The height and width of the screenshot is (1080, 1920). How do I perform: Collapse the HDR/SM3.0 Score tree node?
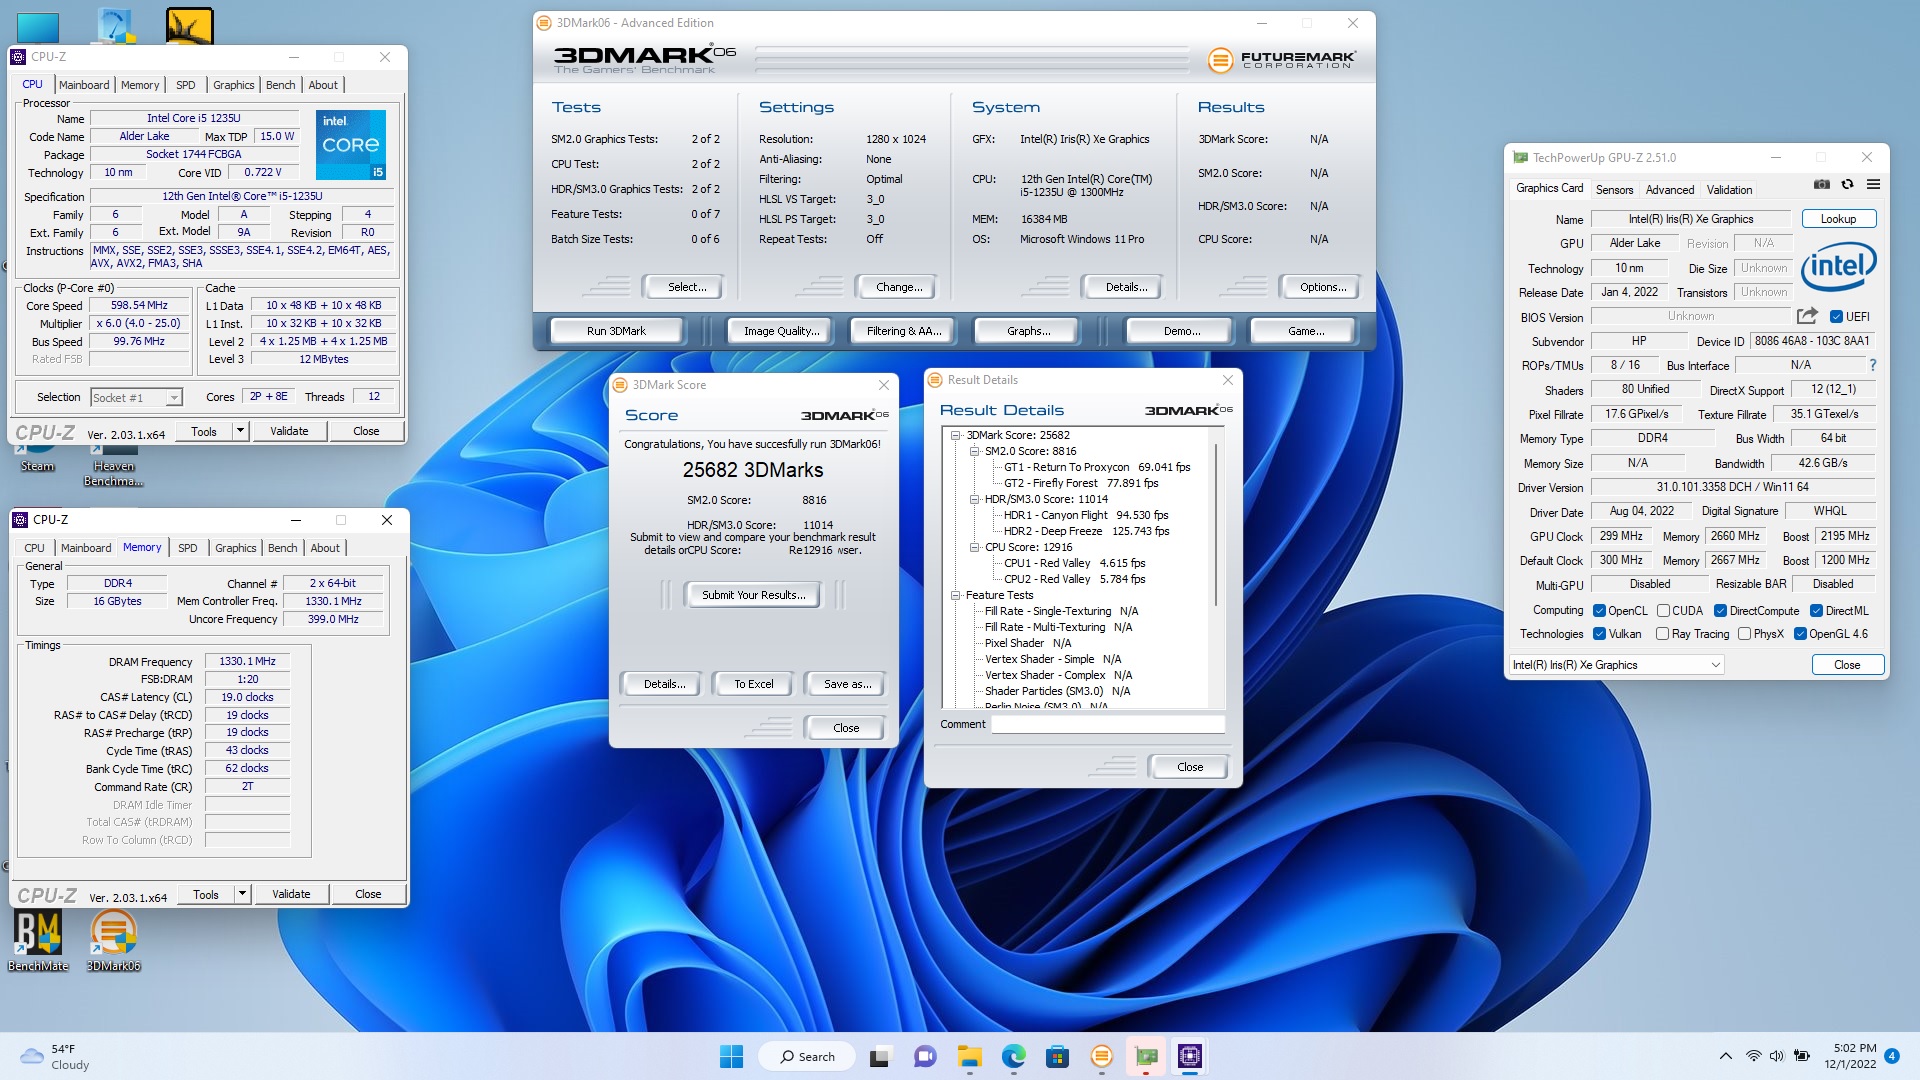(974, 499)
